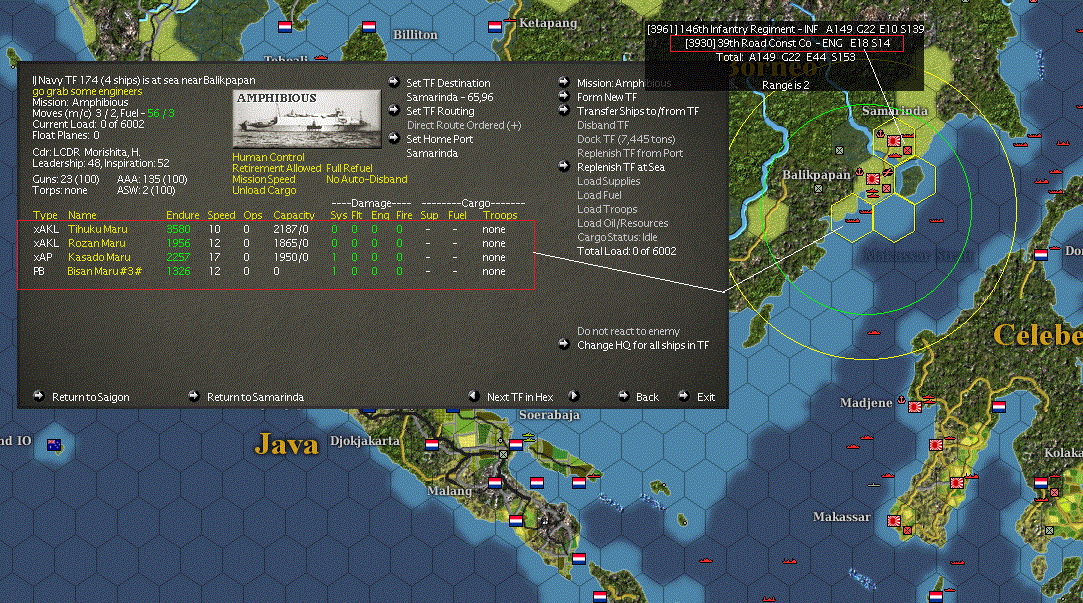Click the left arrow of Next TF in Hex
The width and height of the screenshot is (1083, 603).
[x=474, y=396]
